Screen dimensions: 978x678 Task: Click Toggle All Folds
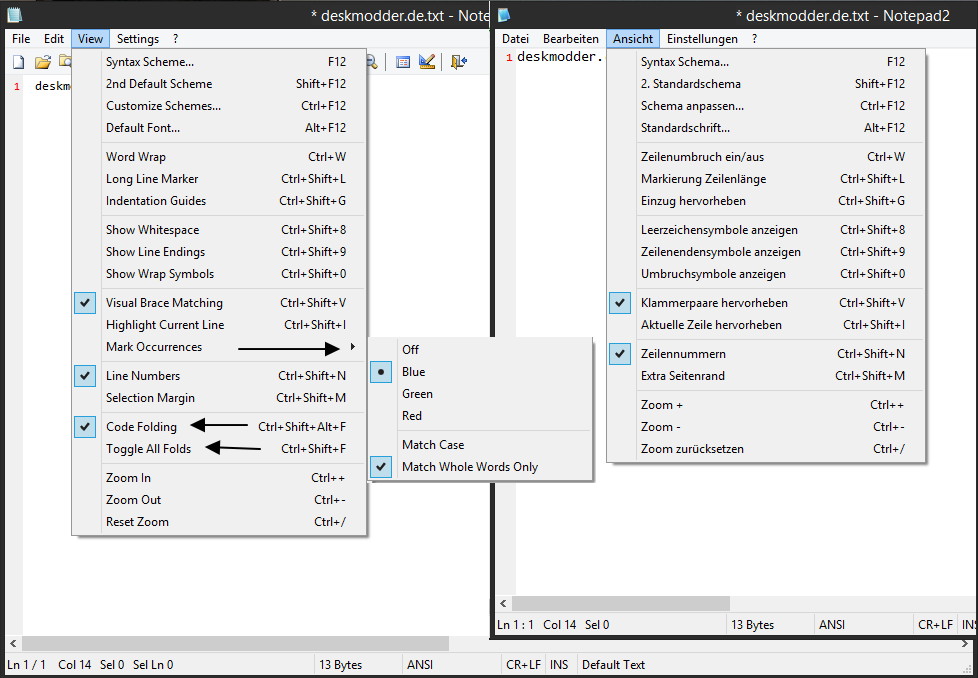pos(219,449)
